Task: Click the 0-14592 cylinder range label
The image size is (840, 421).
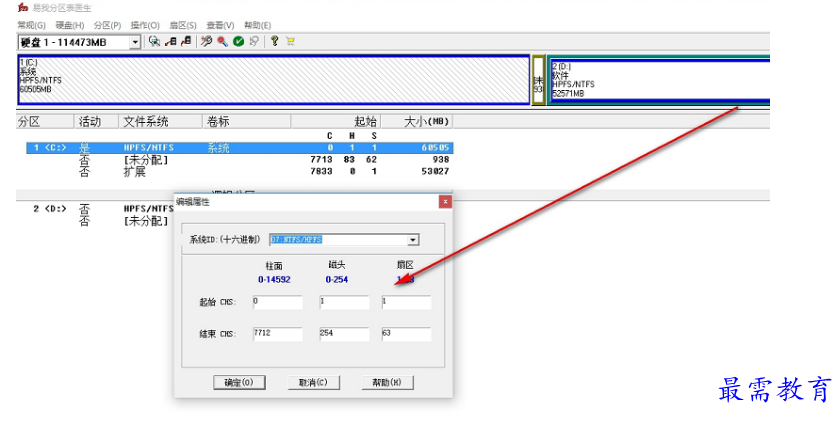Action: [274, 280]
